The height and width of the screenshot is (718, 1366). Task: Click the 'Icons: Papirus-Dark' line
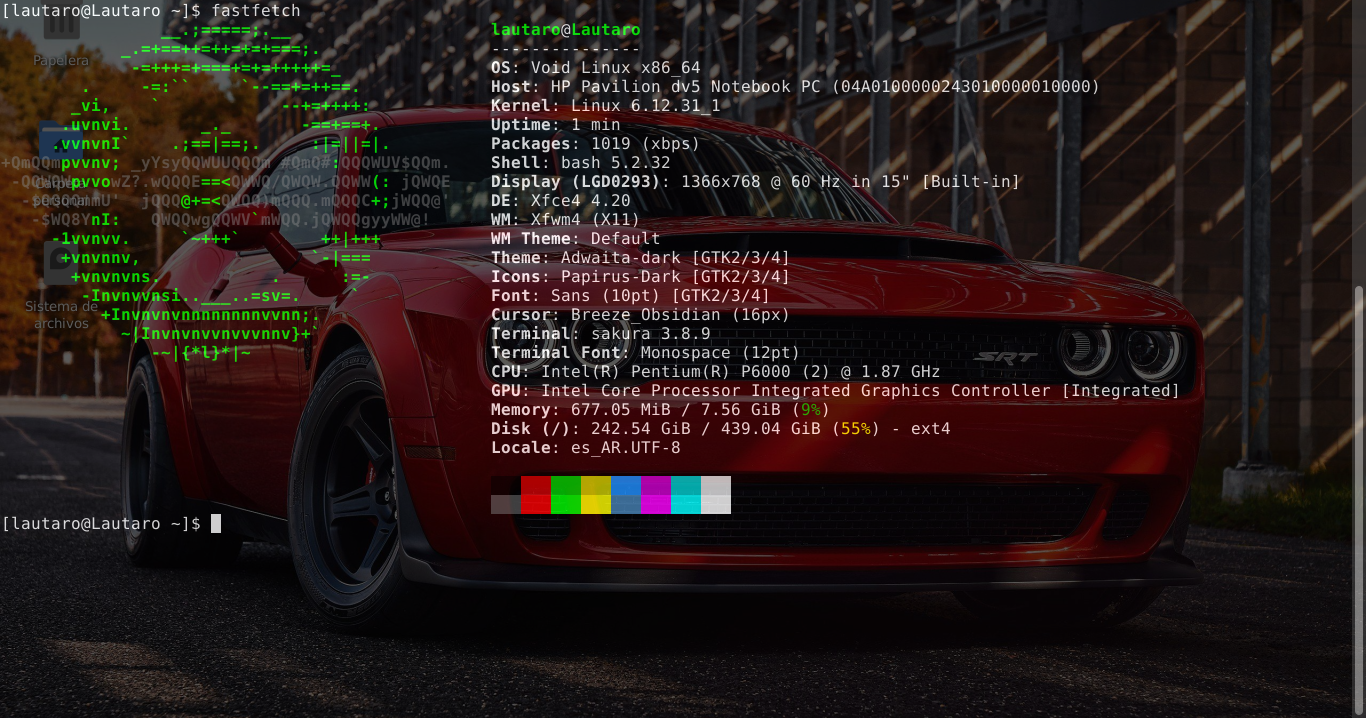click(641, 276)
